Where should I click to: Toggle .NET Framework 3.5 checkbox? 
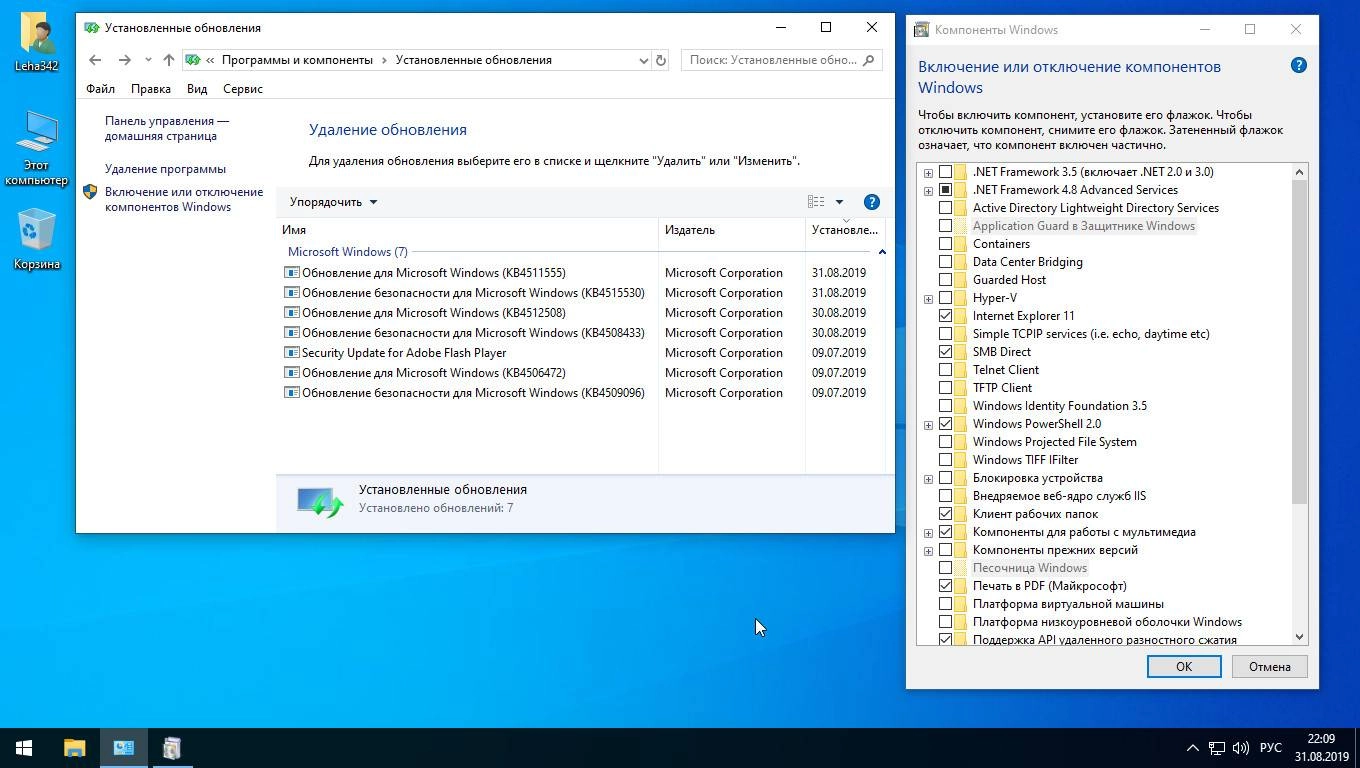(945, 172)
